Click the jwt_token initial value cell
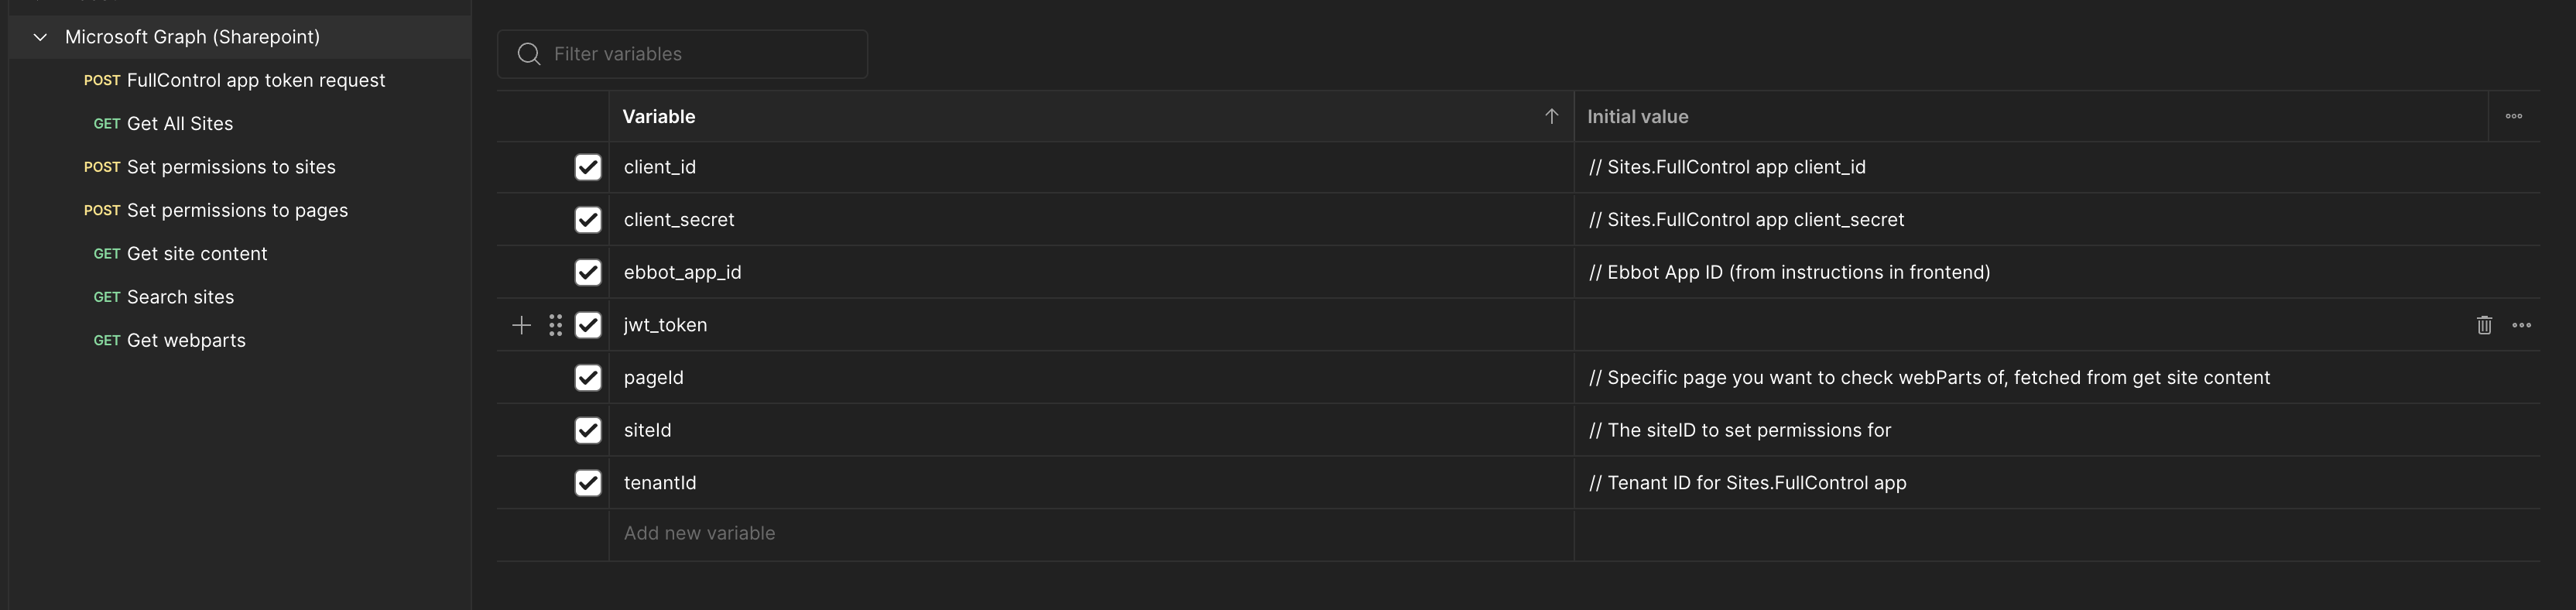The width and height of the screenshot is (2576, 610). coord(2000,325)
